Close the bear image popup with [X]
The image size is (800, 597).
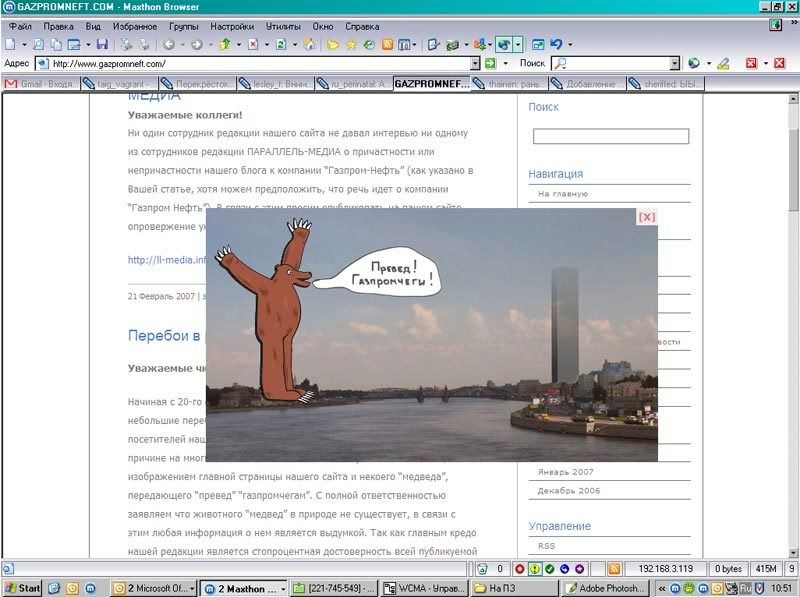646,217
